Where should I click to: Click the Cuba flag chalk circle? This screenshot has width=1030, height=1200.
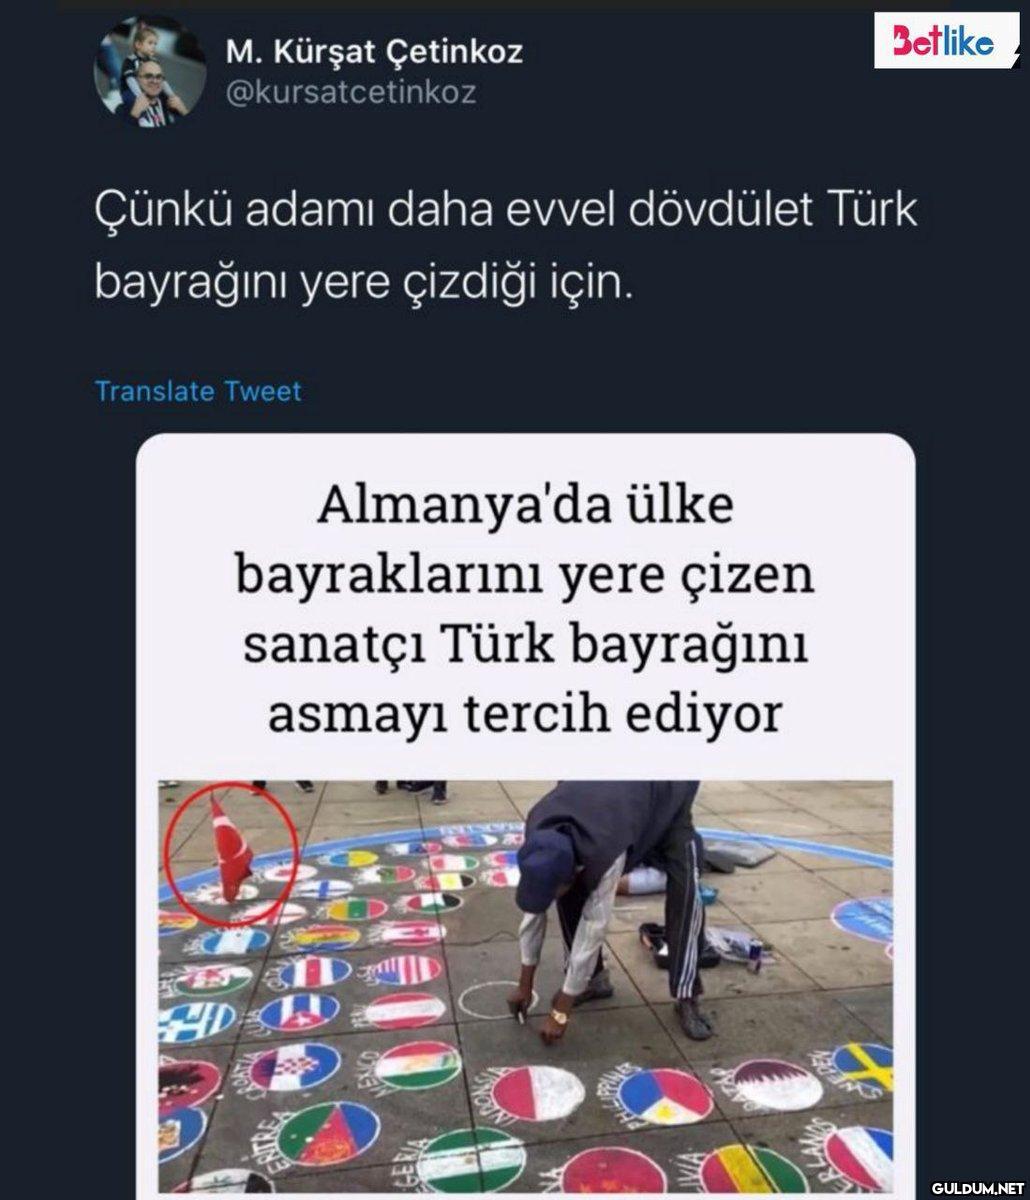[x=298, y=1013]
